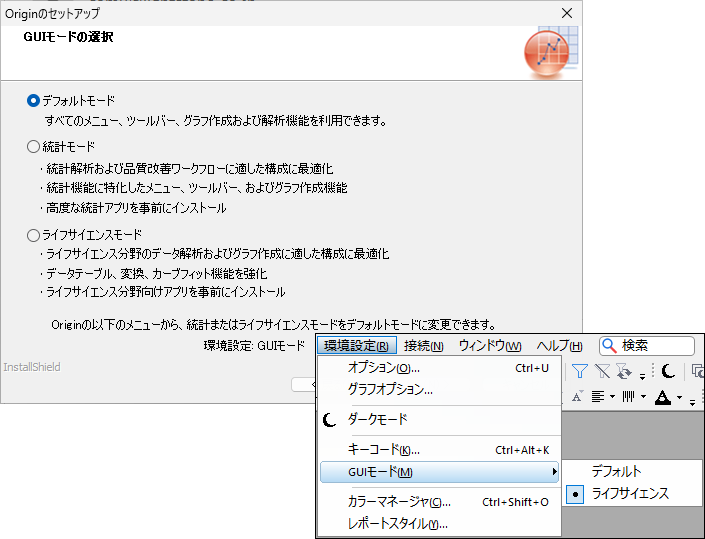Choose オプション(O)... from the menu
The image size is (705, 539).
tap(440, 368)
